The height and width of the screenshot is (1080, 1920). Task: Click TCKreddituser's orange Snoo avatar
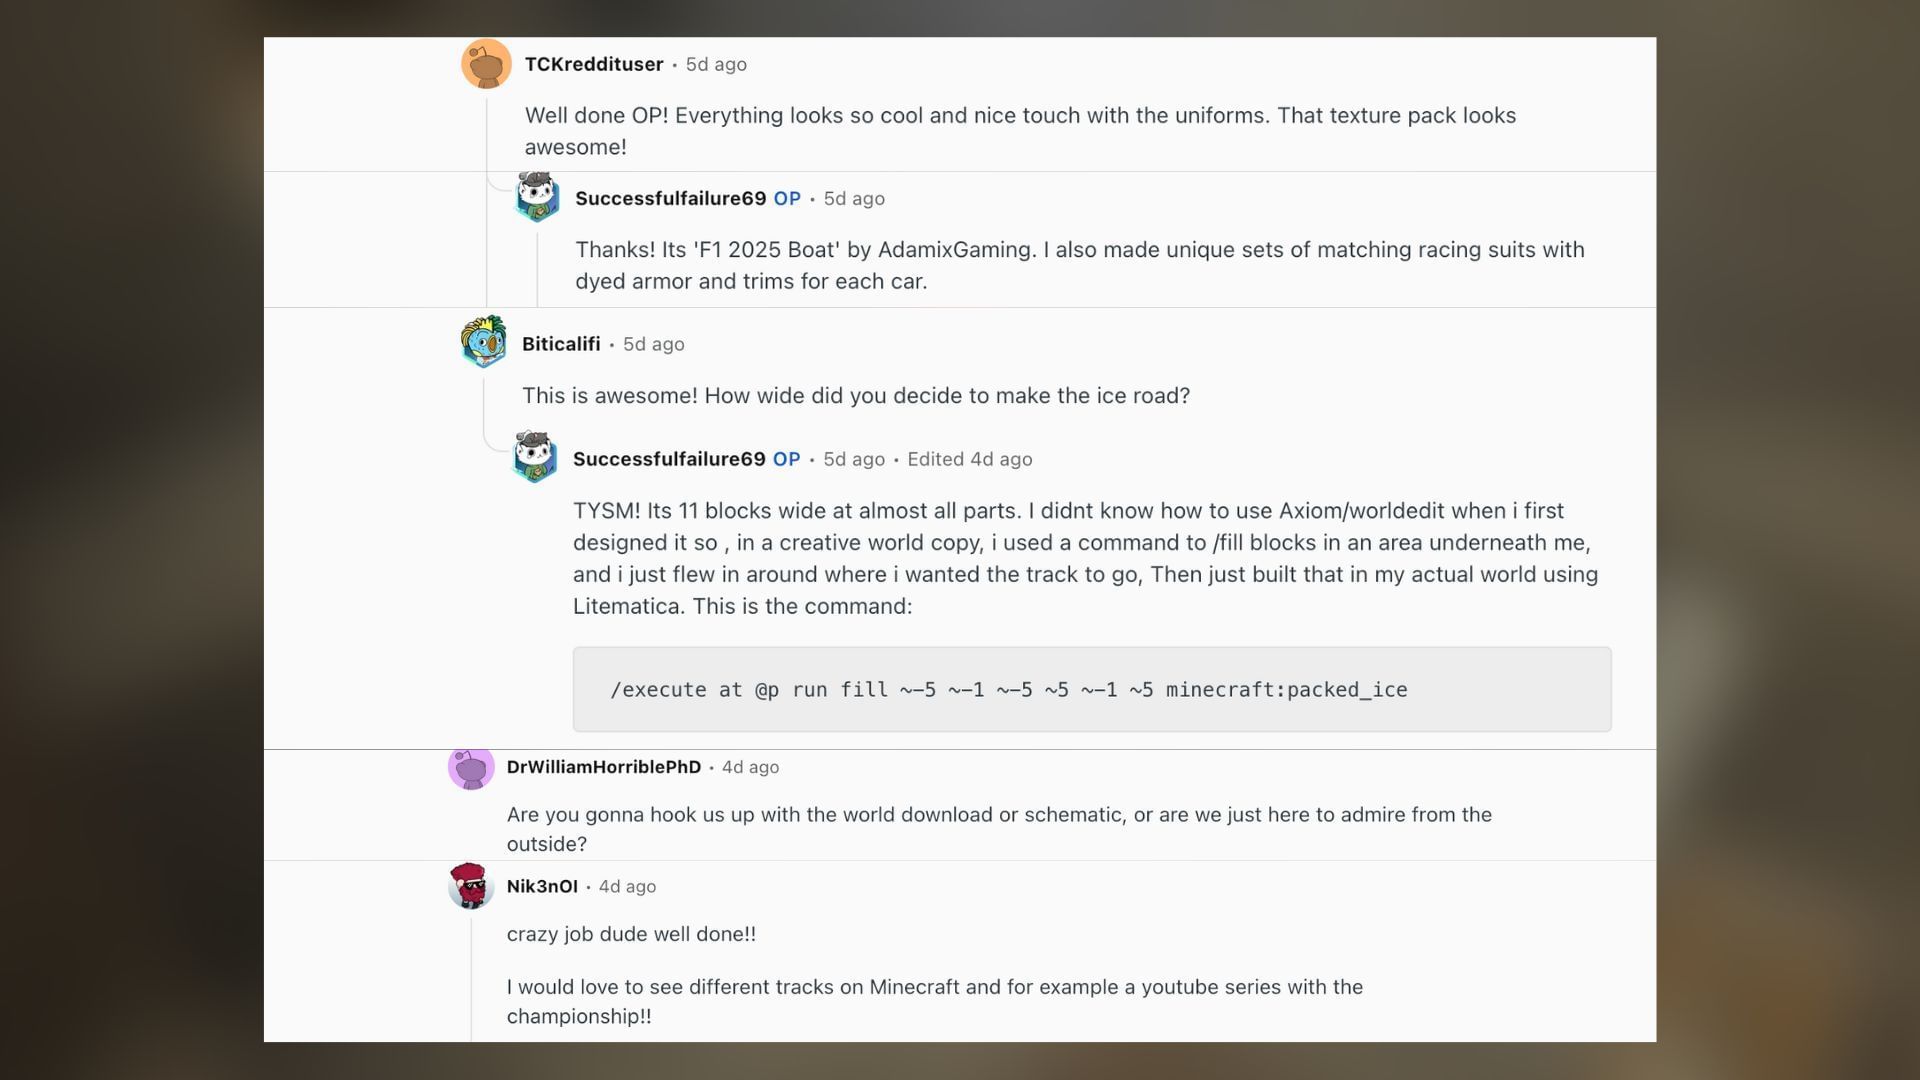coord(485,63)
